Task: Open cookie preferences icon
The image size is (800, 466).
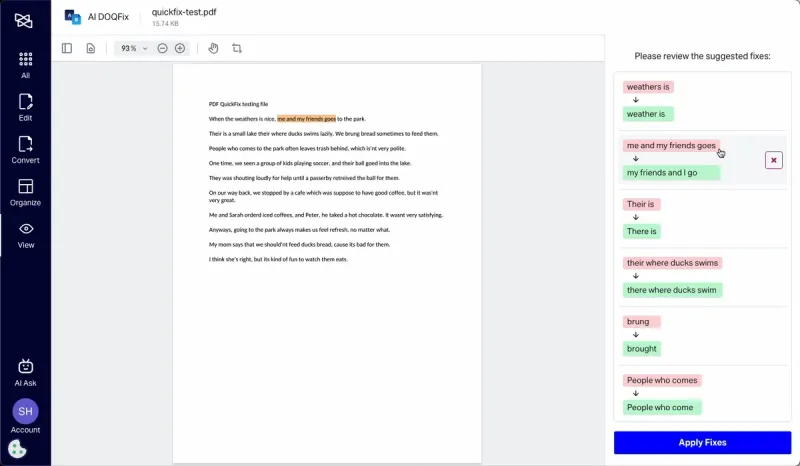Action: click(x=17, y=449)
